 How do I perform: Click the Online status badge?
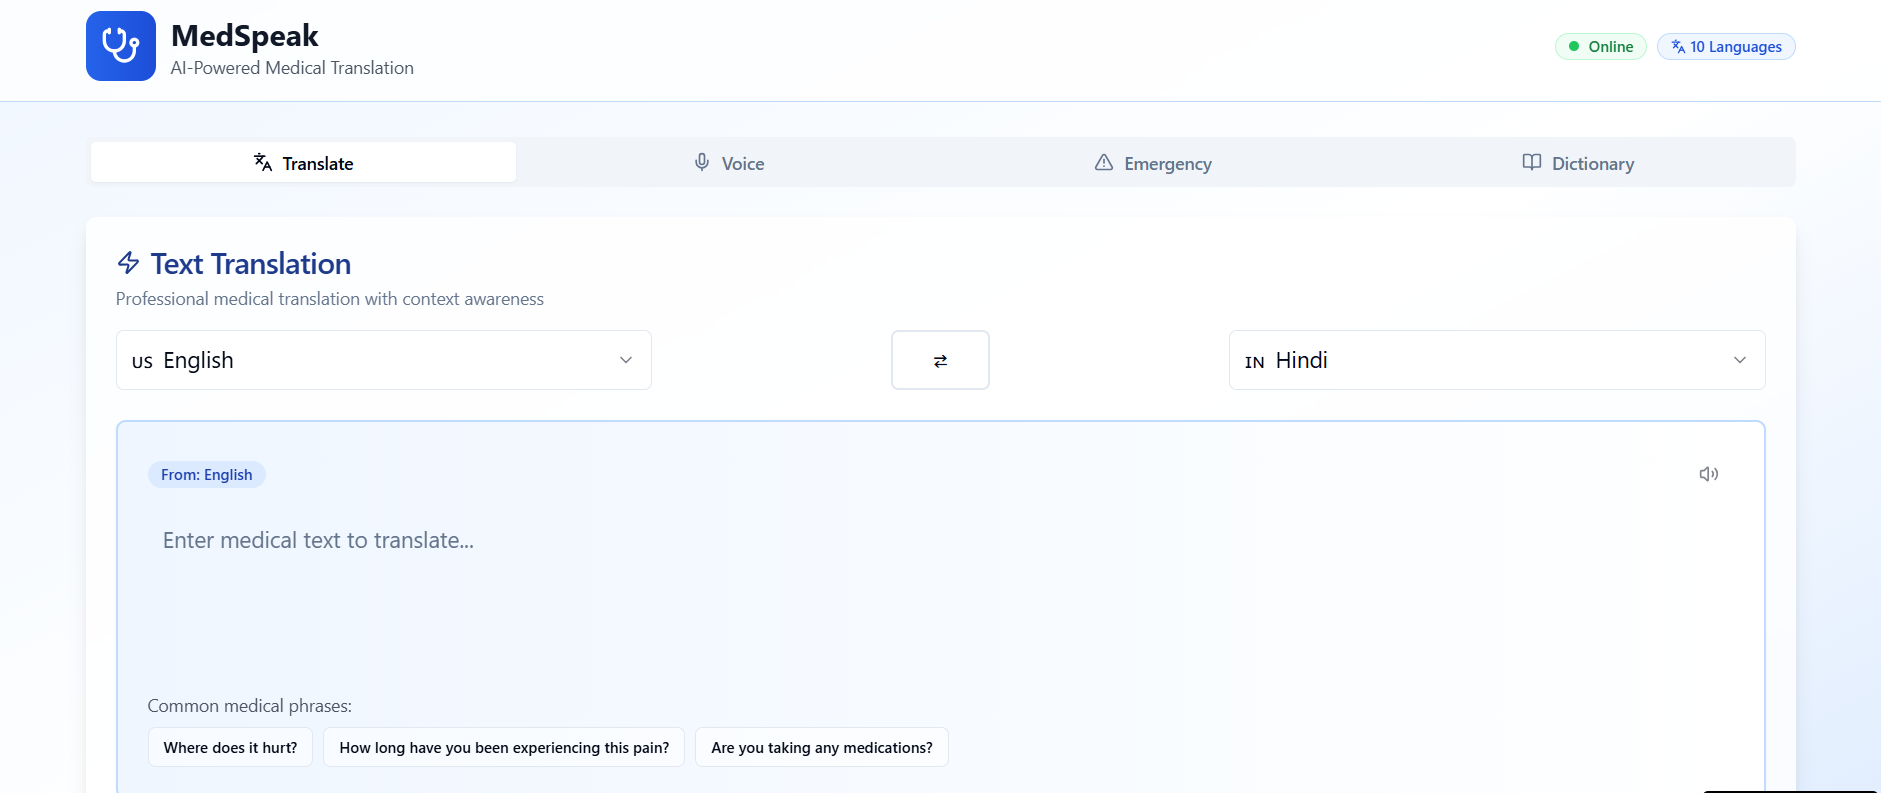(x=1601, y=46)
